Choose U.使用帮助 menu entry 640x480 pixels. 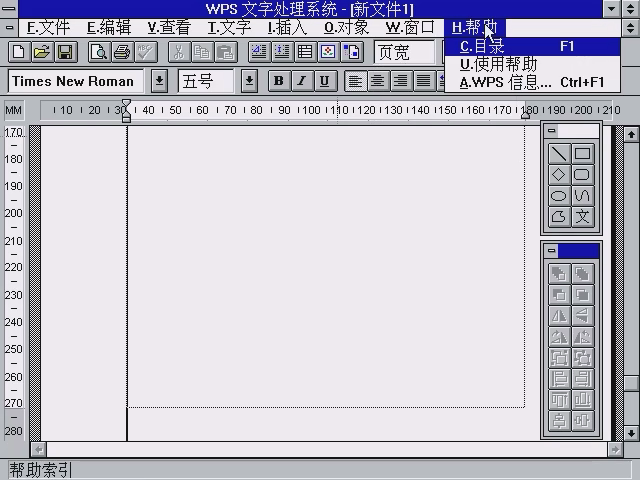[532, 64]
